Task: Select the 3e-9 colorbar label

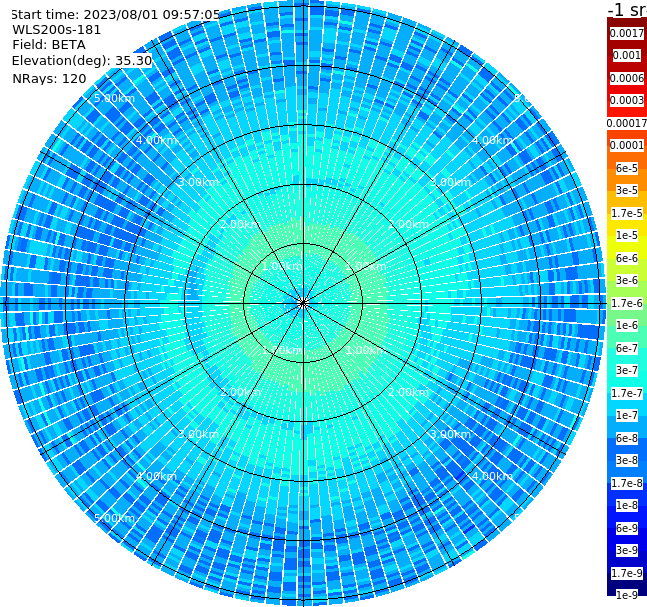Action: [627, 550]
